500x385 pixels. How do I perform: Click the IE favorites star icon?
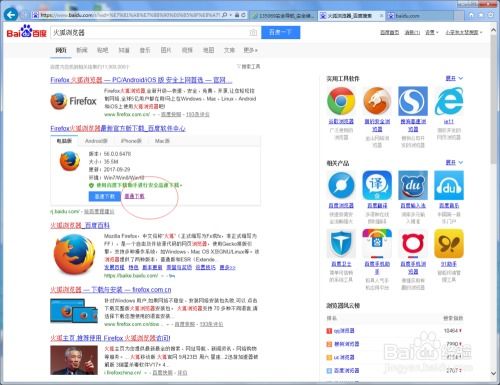click(481, 15)
